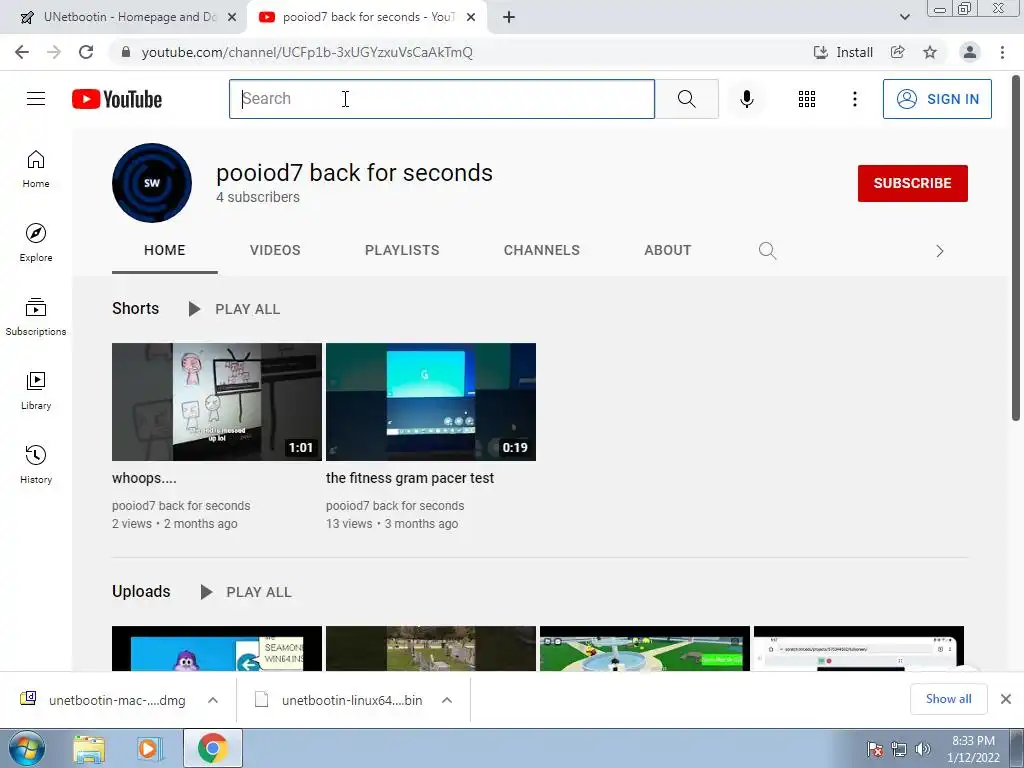Click Install in the address bar

coord(842,52)
